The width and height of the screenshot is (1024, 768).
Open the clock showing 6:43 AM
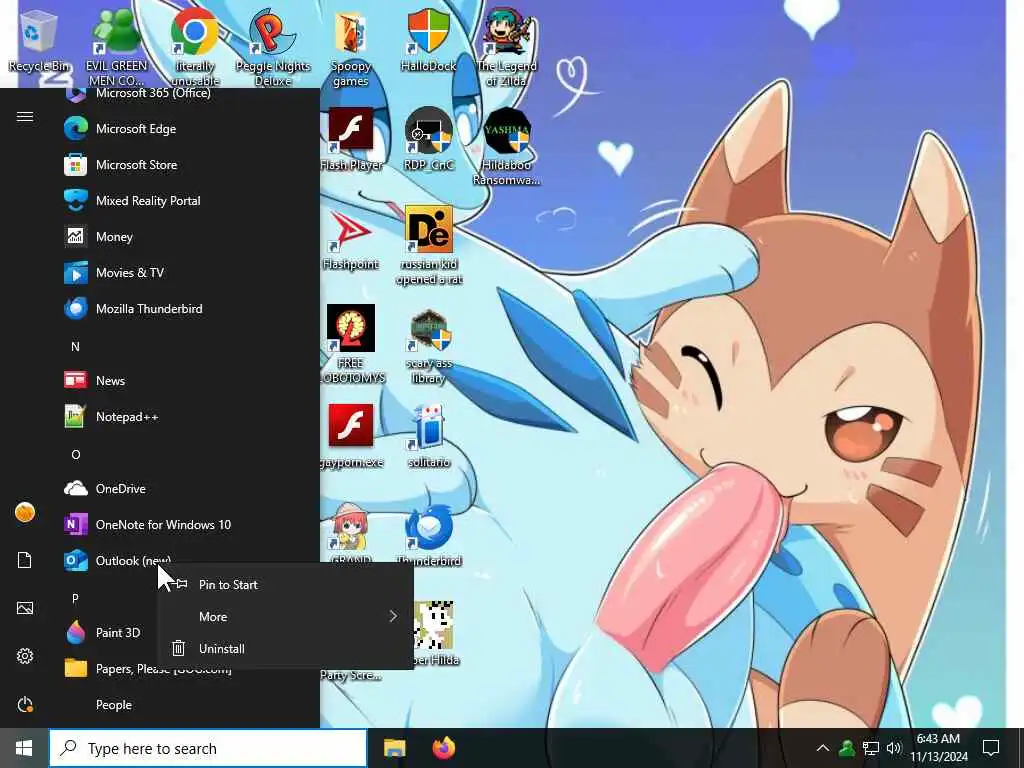click(938, 748)
